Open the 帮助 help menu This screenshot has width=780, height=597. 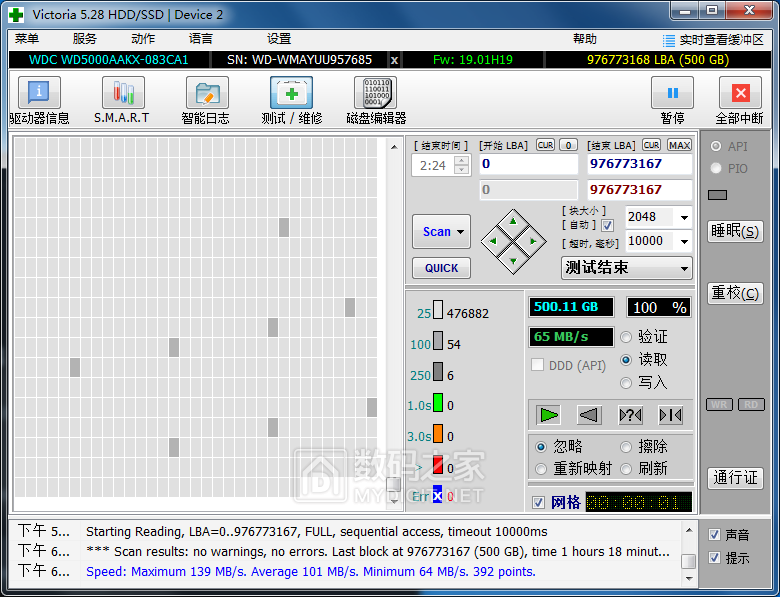585,39
